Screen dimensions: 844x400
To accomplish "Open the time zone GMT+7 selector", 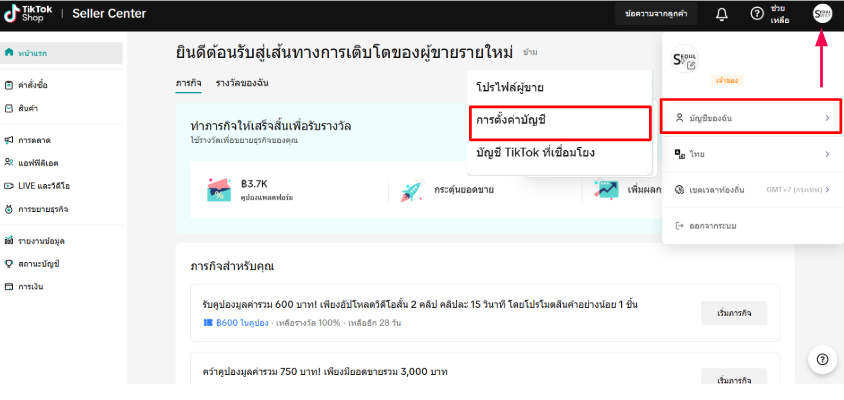I will [798, 190].
